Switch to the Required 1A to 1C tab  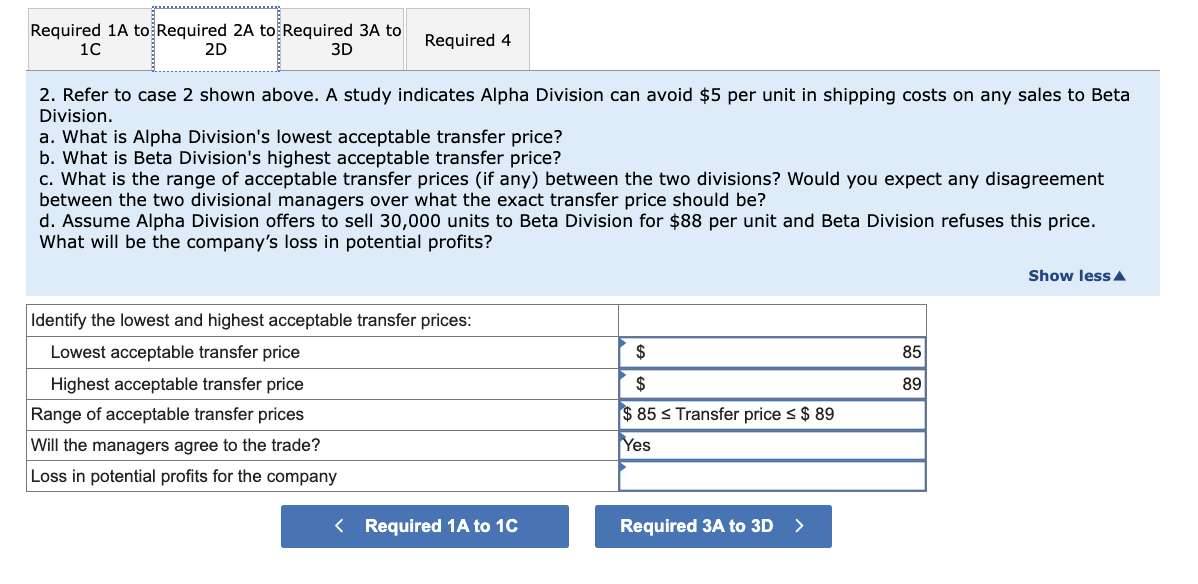click(88, 39)
